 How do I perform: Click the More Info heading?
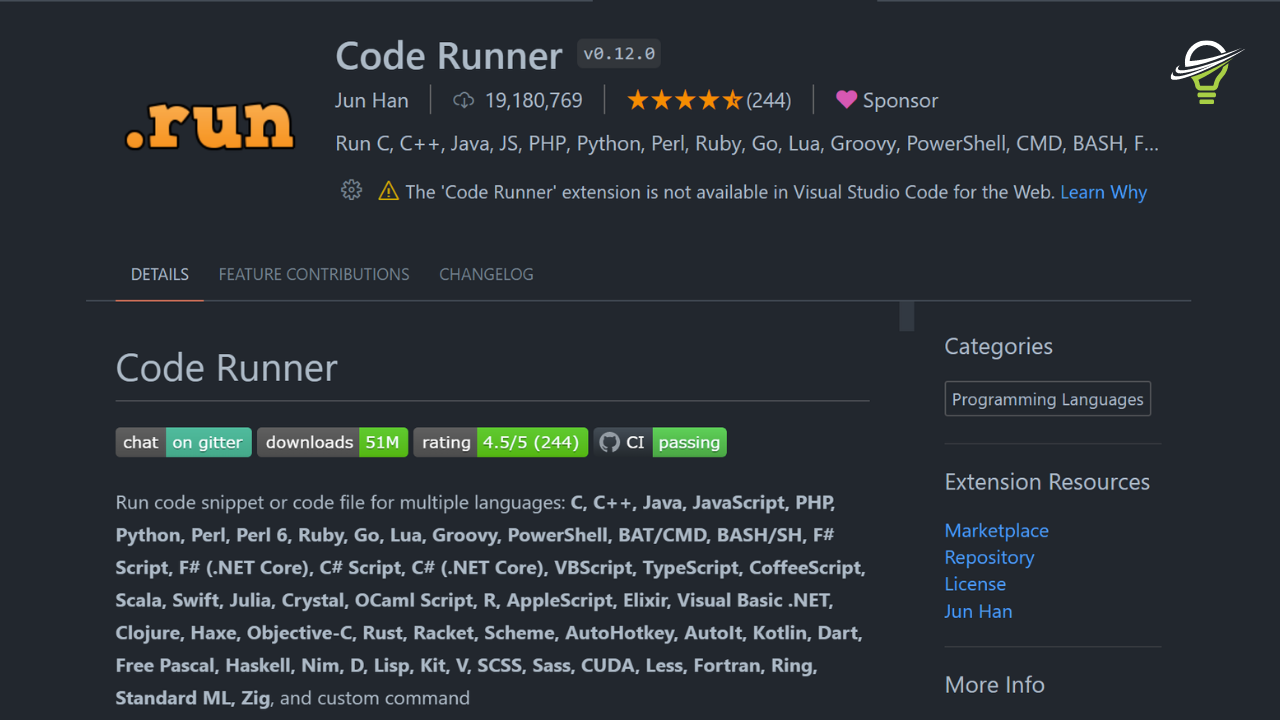coord(995,685)
